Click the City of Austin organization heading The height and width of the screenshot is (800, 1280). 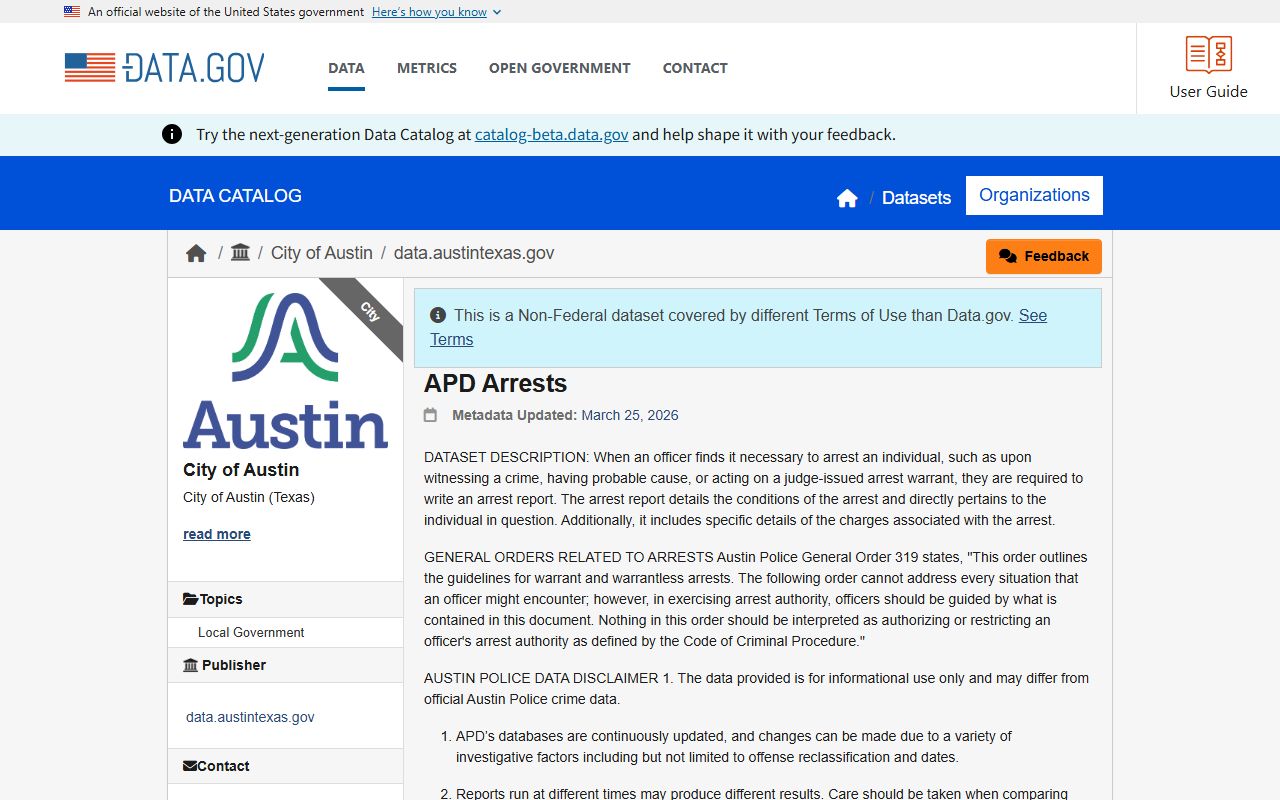[241, 470]
